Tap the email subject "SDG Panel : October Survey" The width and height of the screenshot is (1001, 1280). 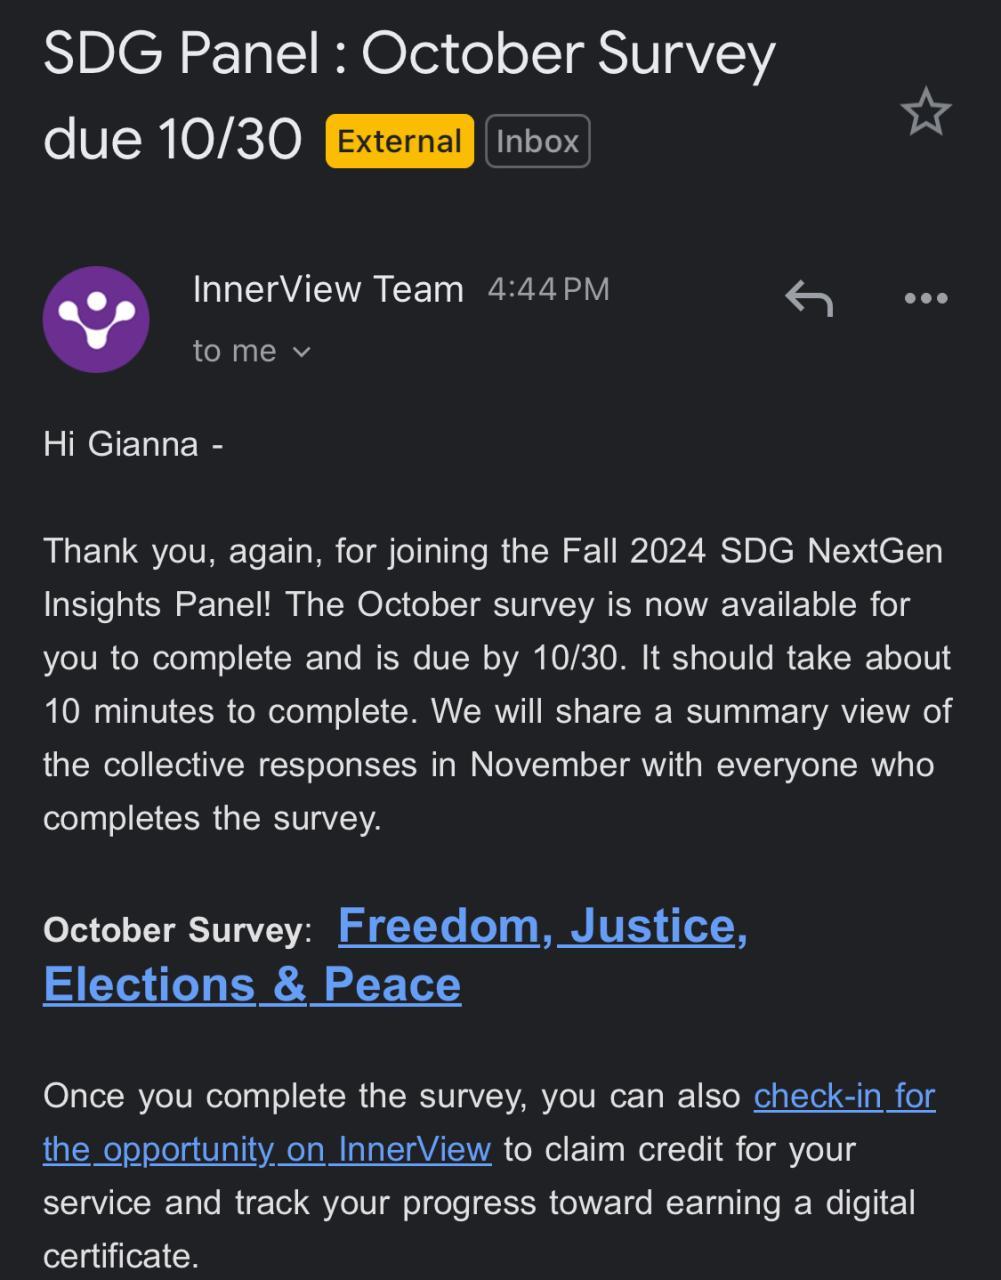click(409, 55)
